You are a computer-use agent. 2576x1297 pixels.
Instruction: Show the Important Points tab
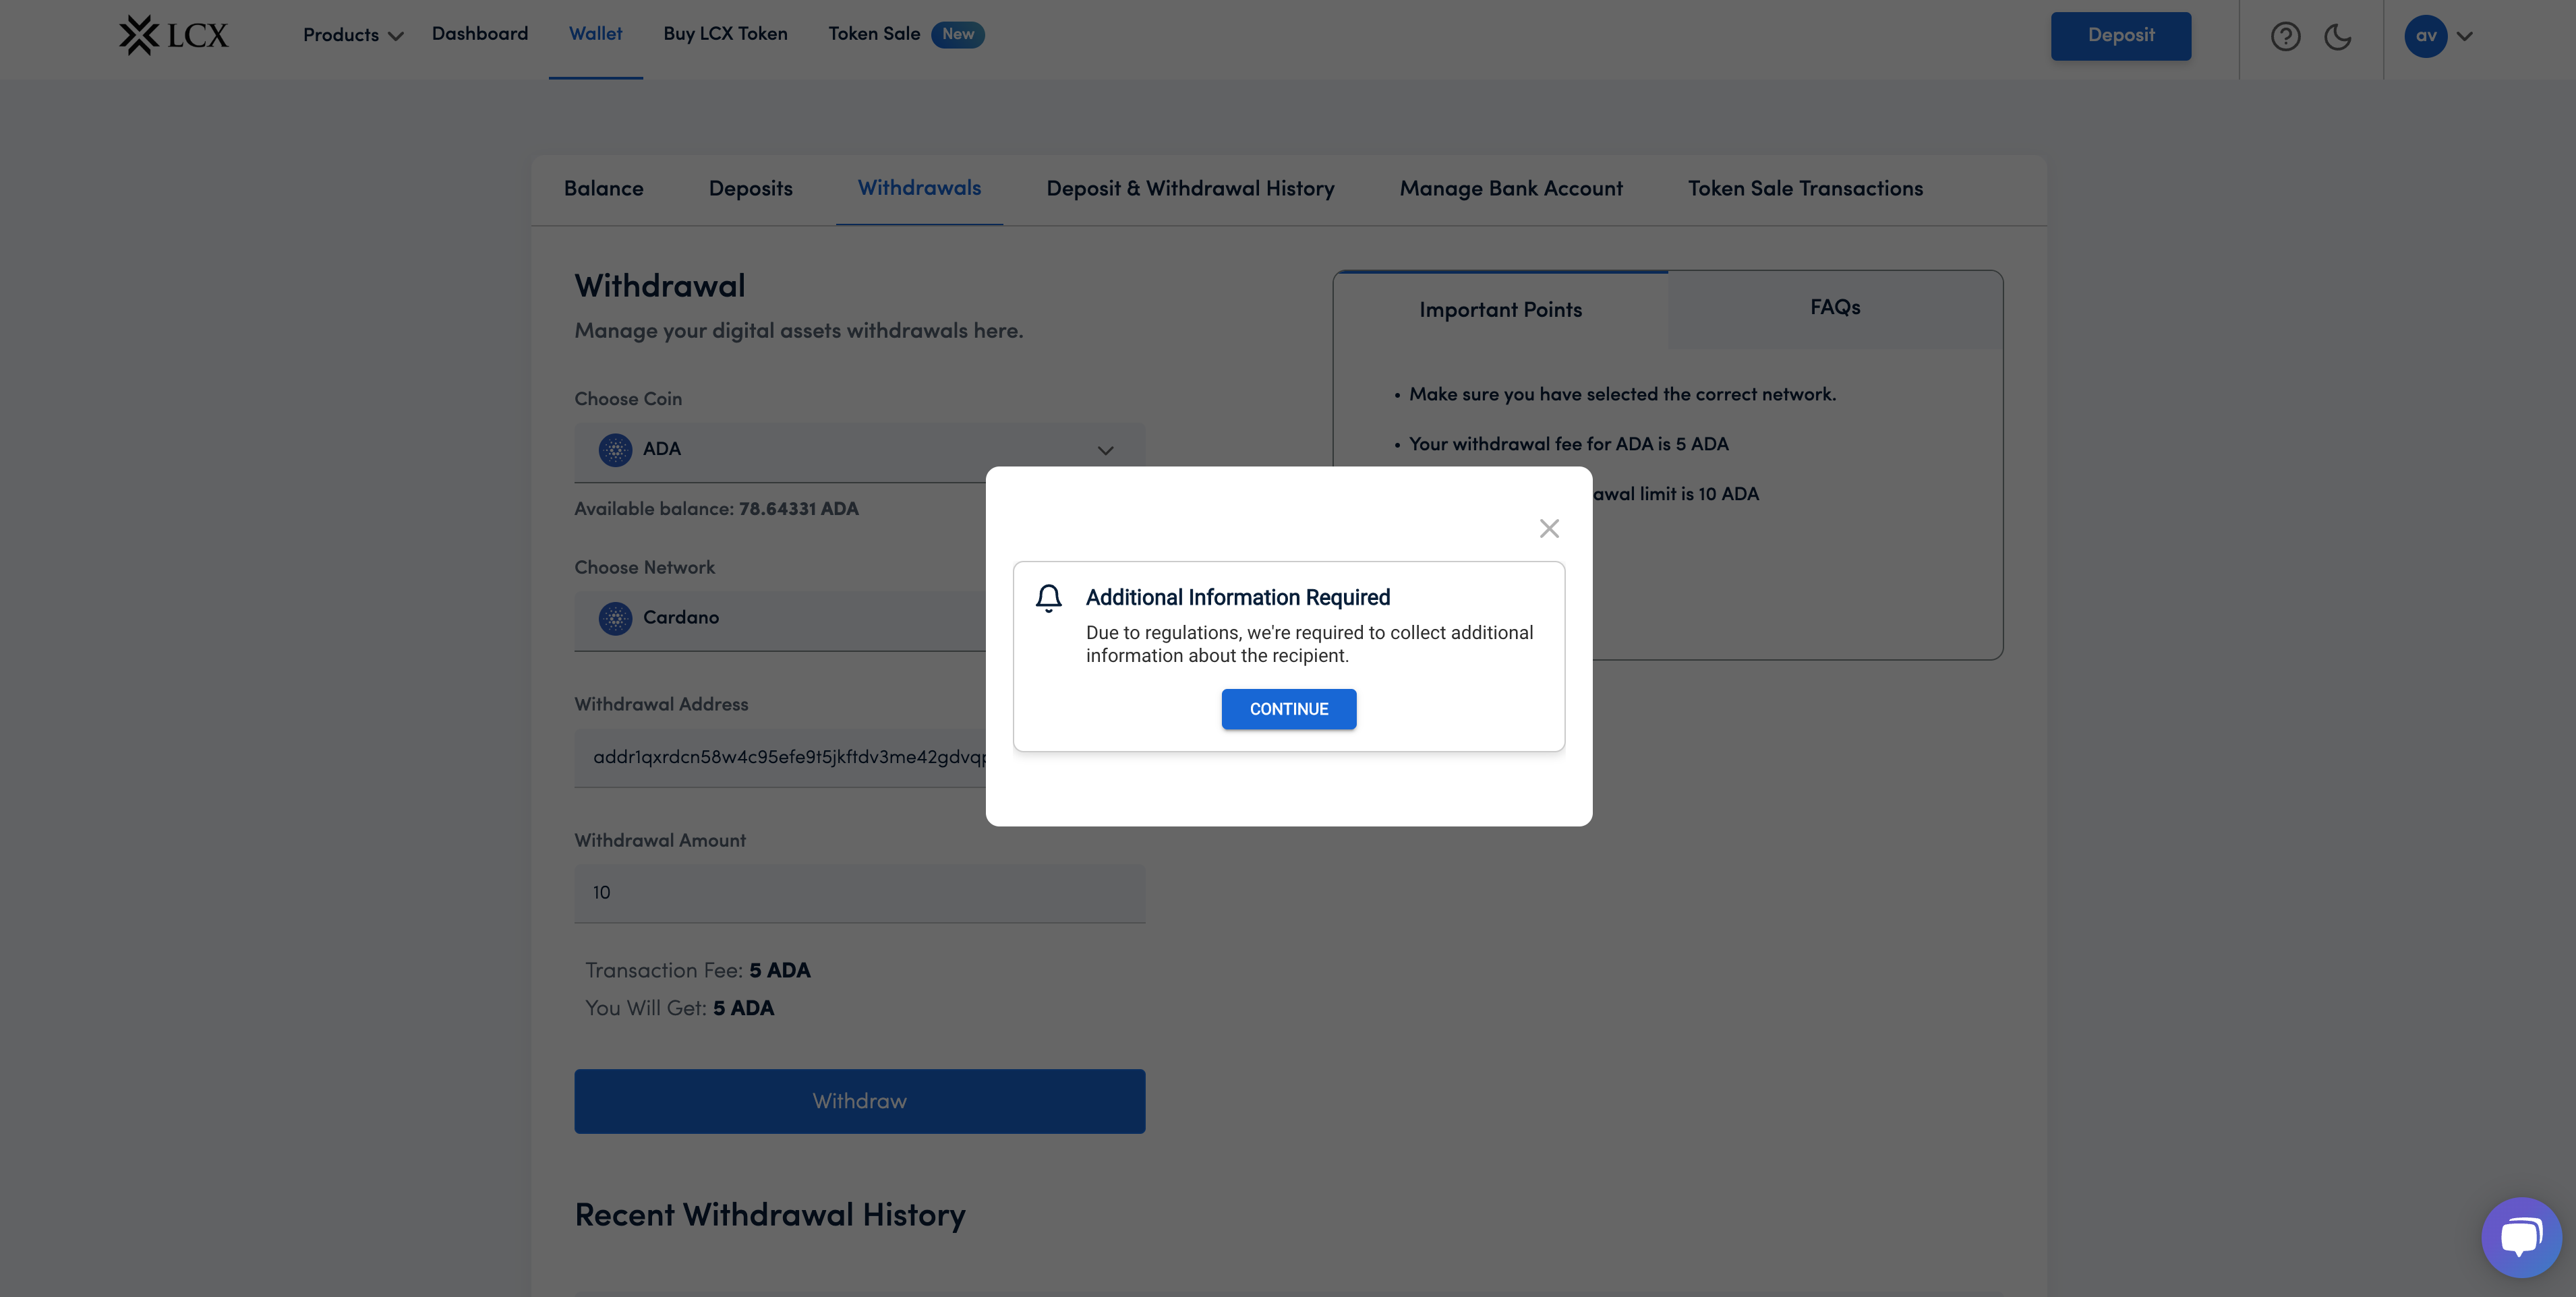tap(1500, 310)
